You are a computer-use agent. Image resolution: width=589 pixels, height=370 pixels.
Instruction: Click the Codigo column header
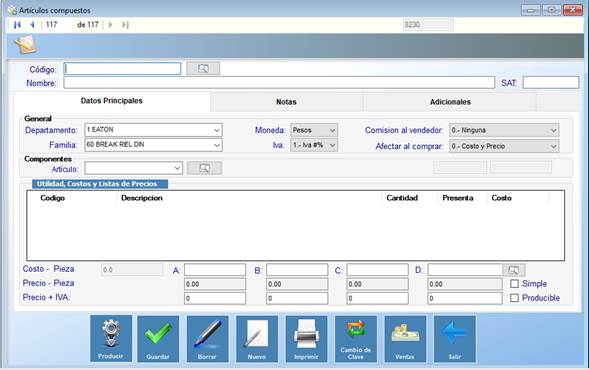[x=53, y=198]
